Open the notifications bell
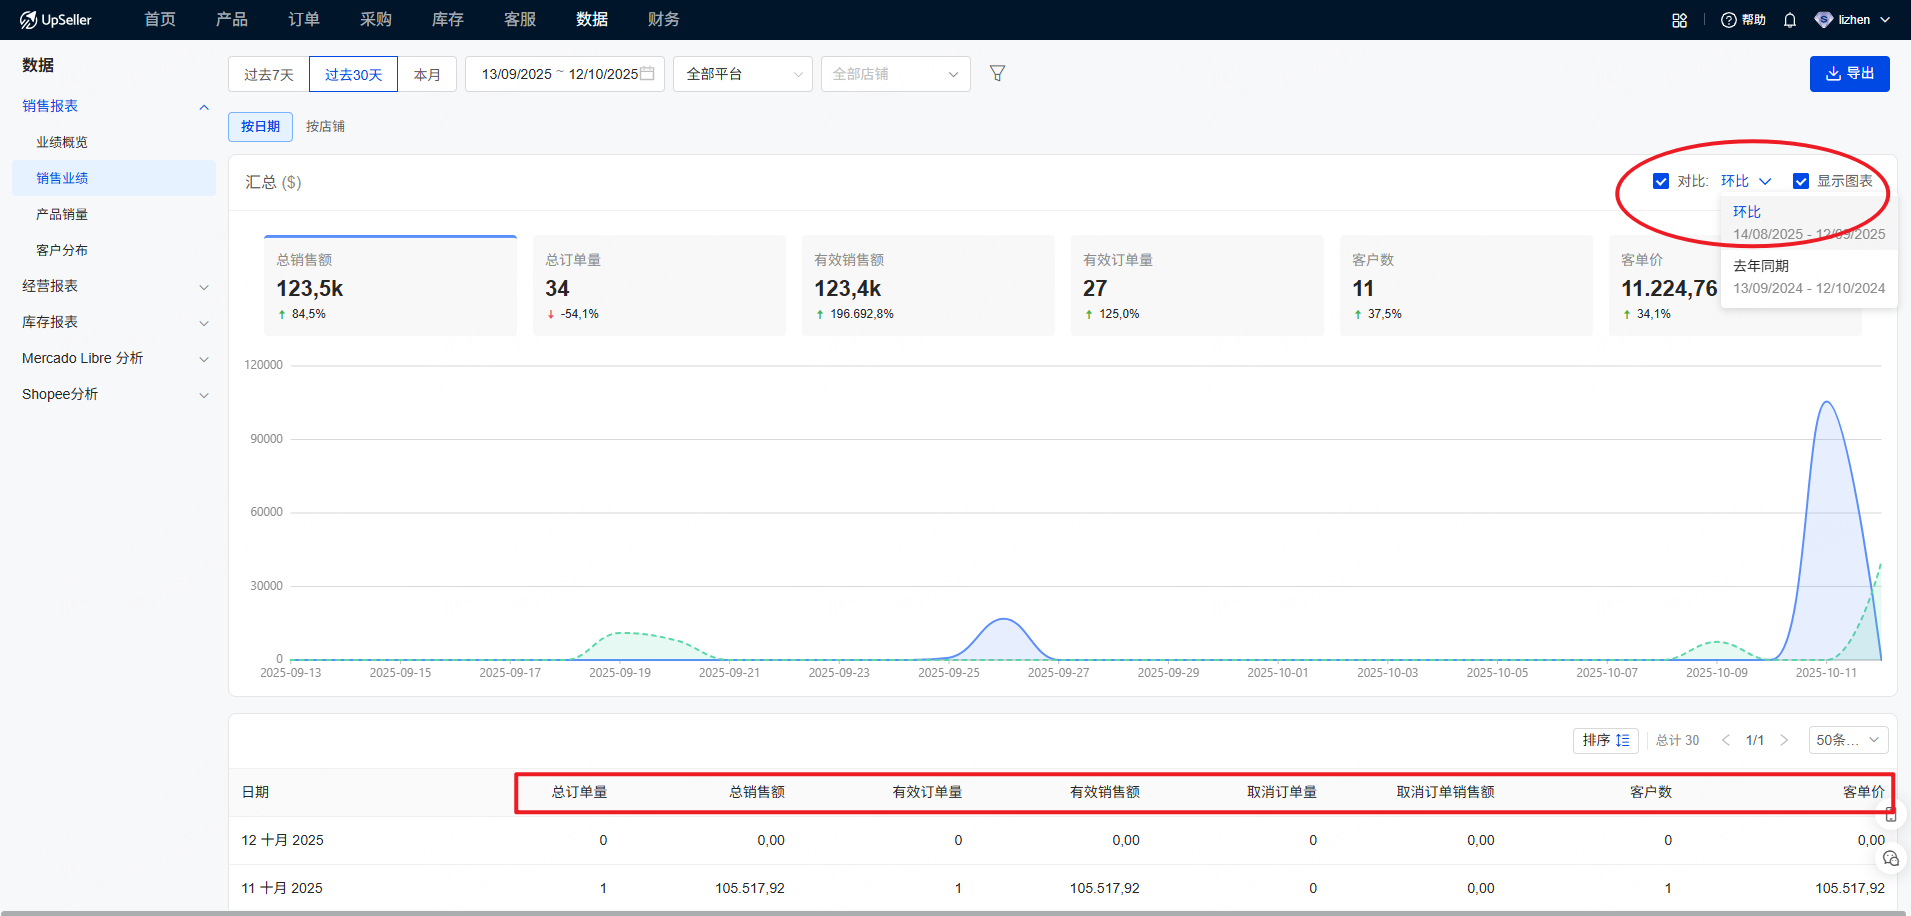Viewport: 1911px width, 916px height. (1790, 20)
